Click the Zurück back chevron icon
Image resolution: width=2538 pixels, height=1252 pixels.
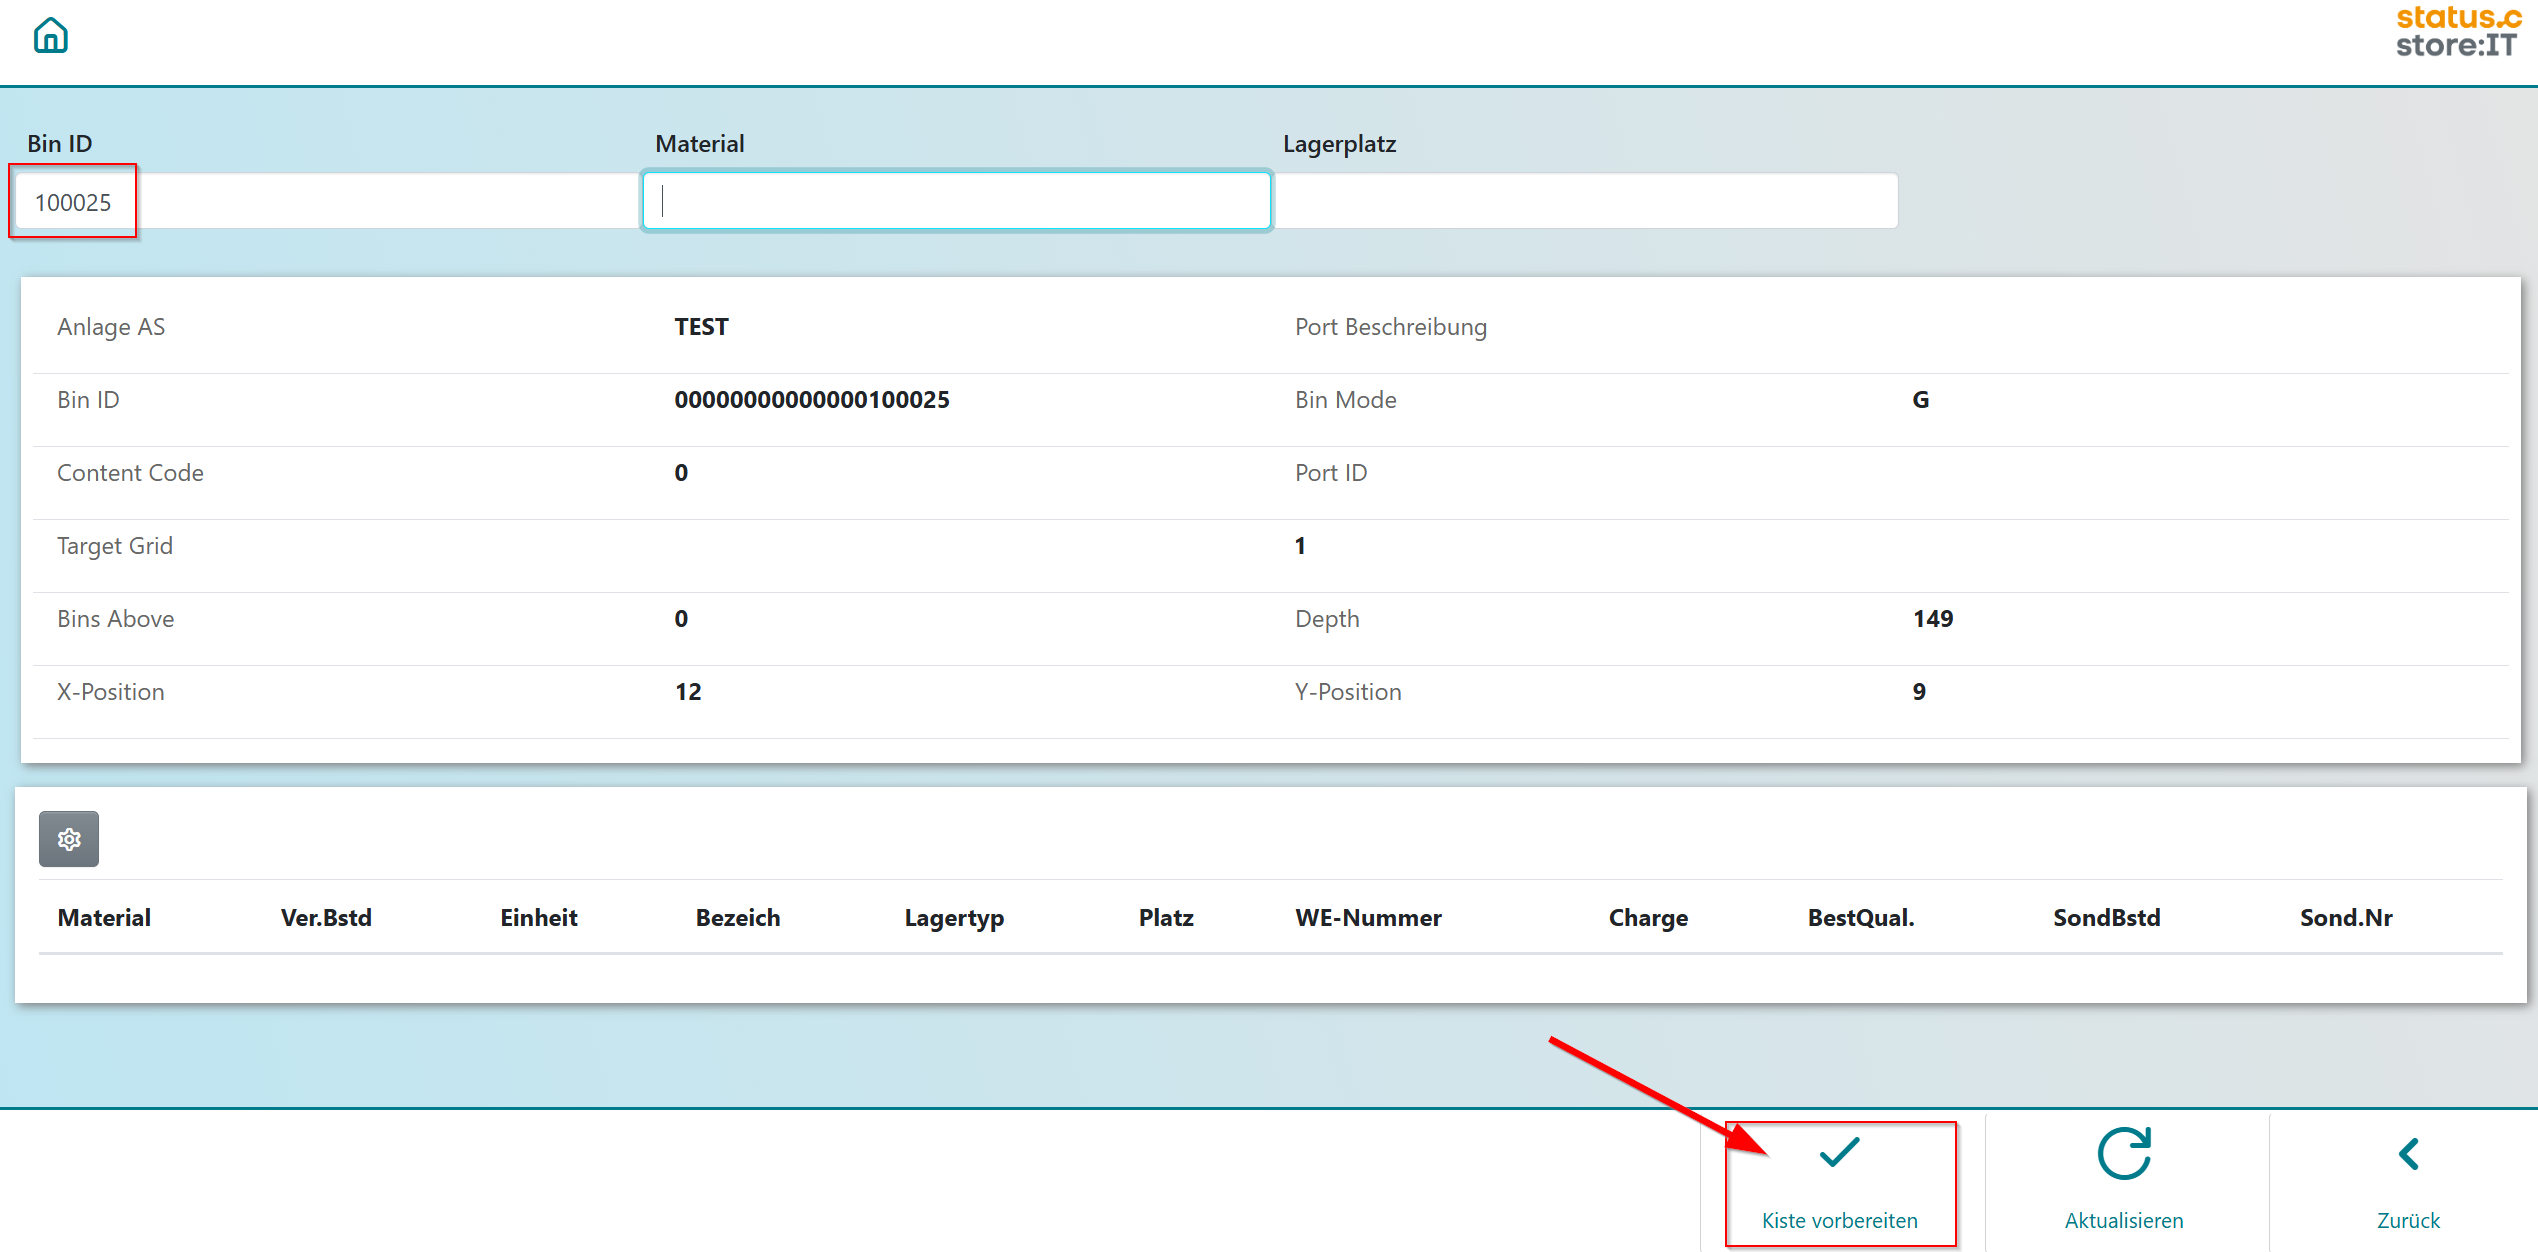2408,1154
